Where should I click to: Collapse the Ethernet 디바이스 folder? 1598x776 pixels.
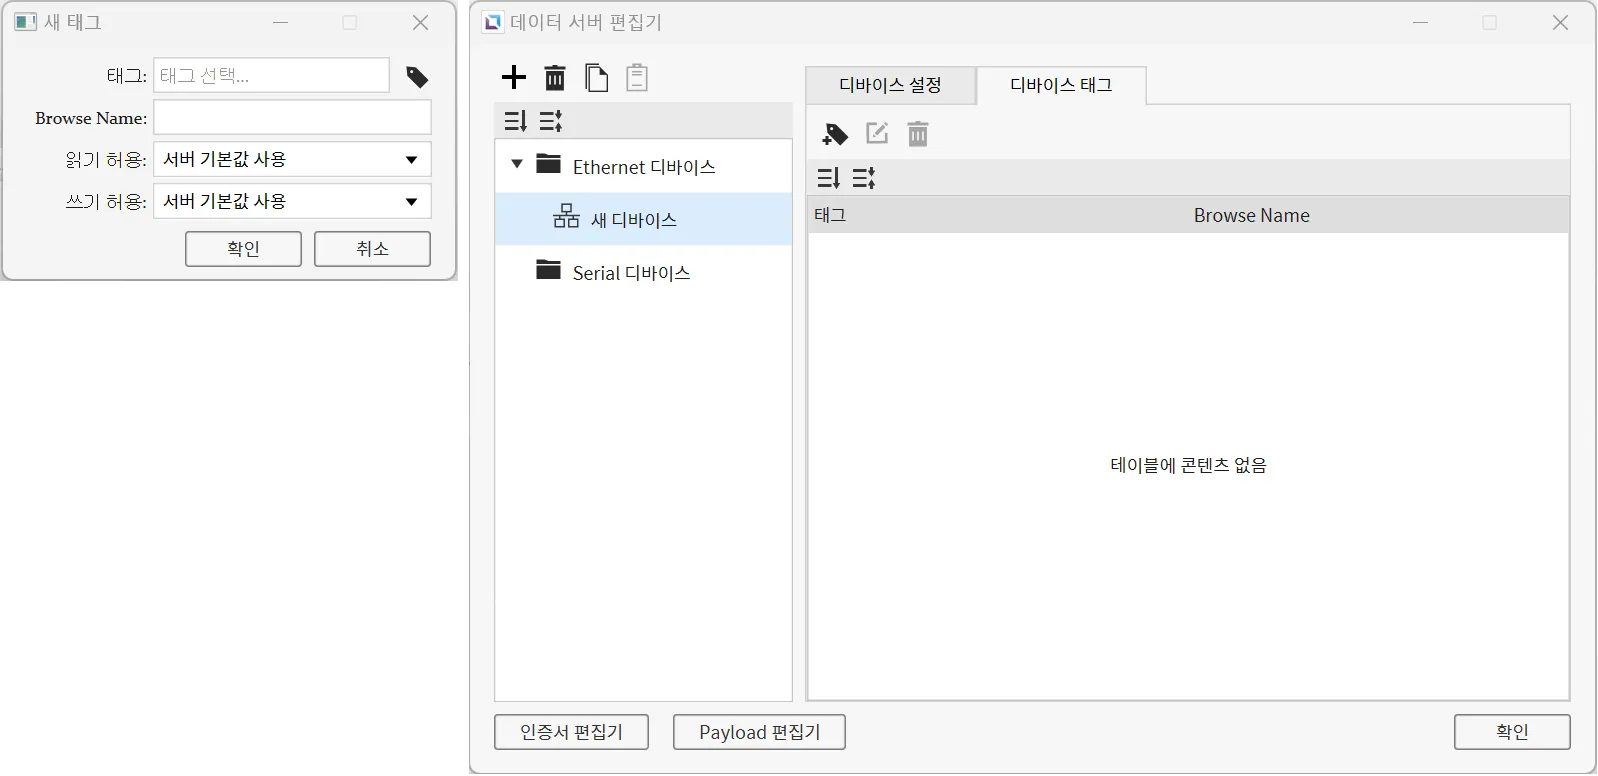click(517, 164)
